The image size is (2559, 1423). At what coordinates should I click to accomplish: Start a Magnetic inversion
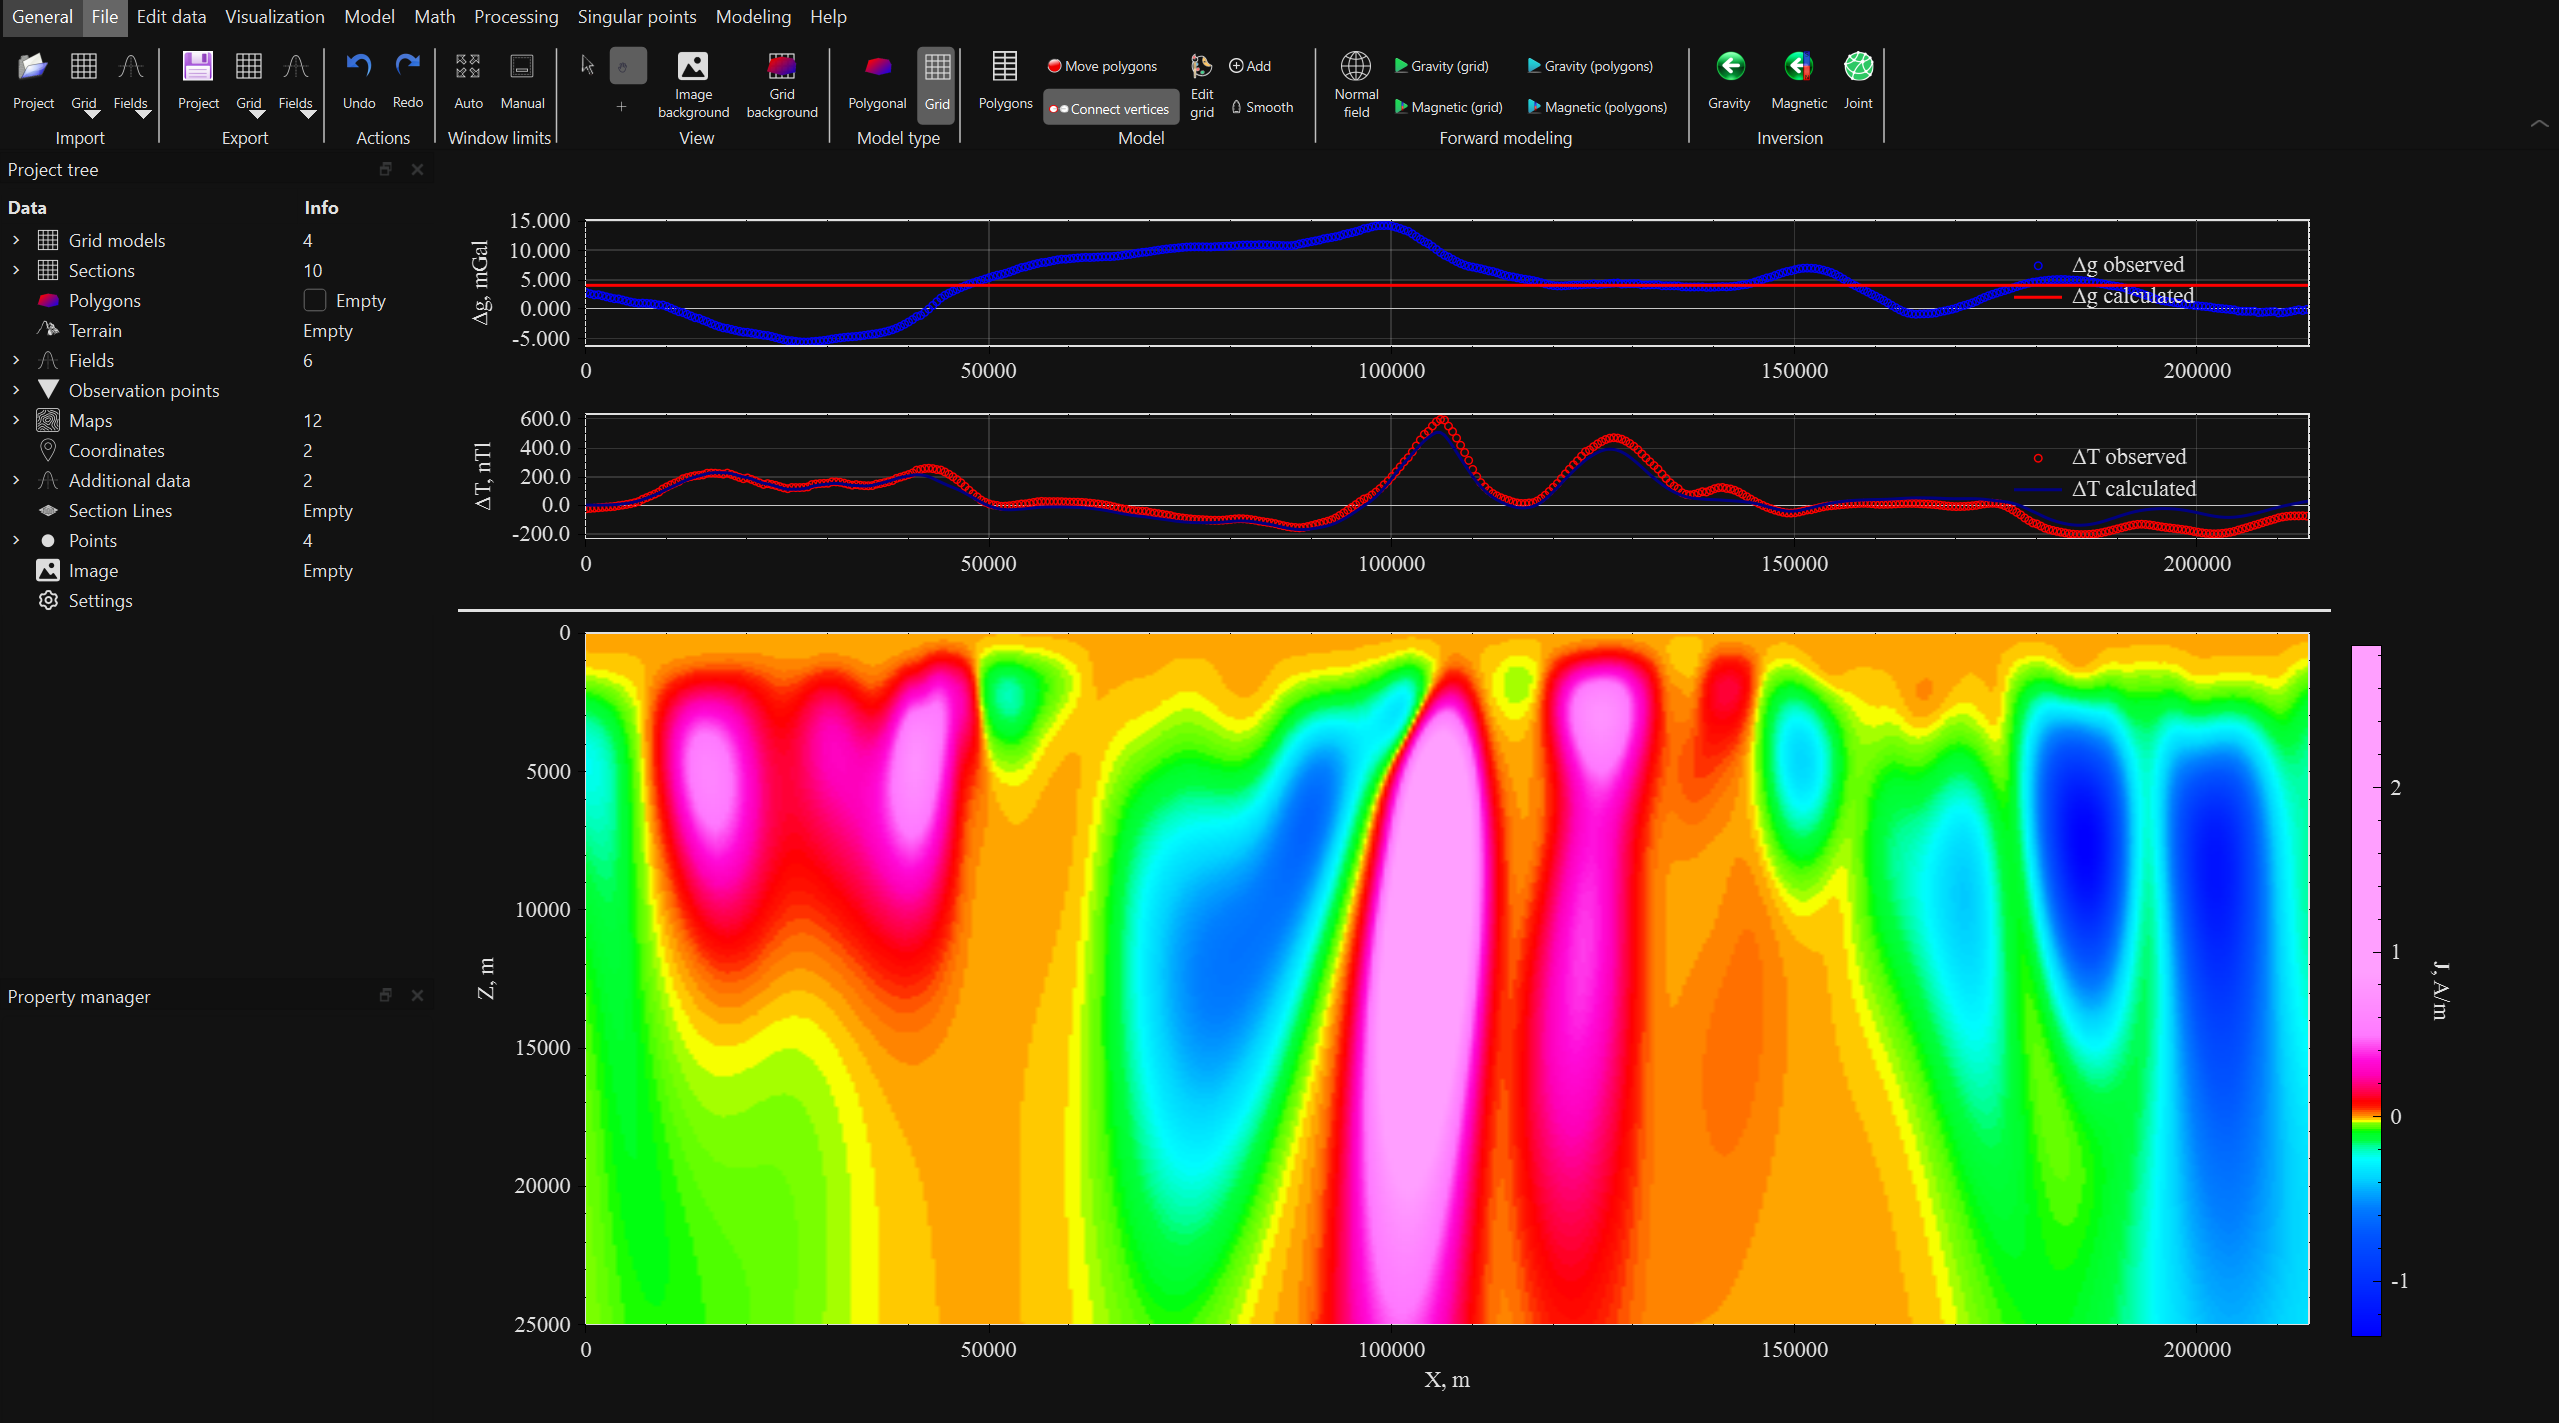tap(1797, 80)
